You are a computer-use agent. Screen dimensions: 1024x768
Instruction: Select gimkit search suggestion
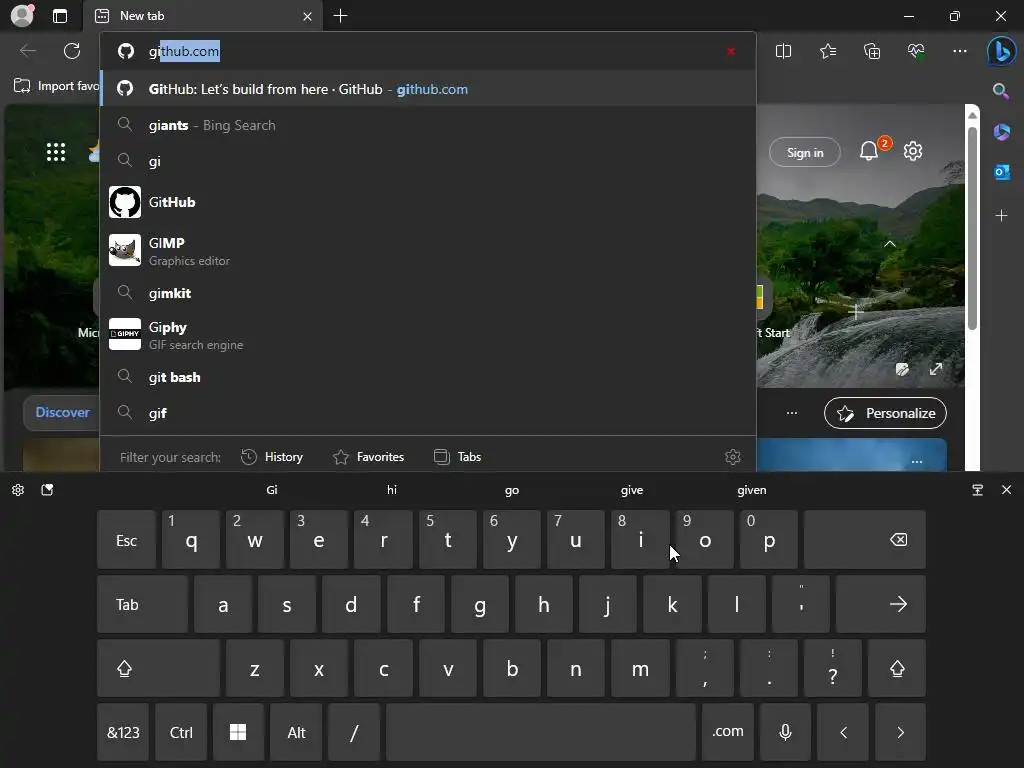(x=428, y=293)
